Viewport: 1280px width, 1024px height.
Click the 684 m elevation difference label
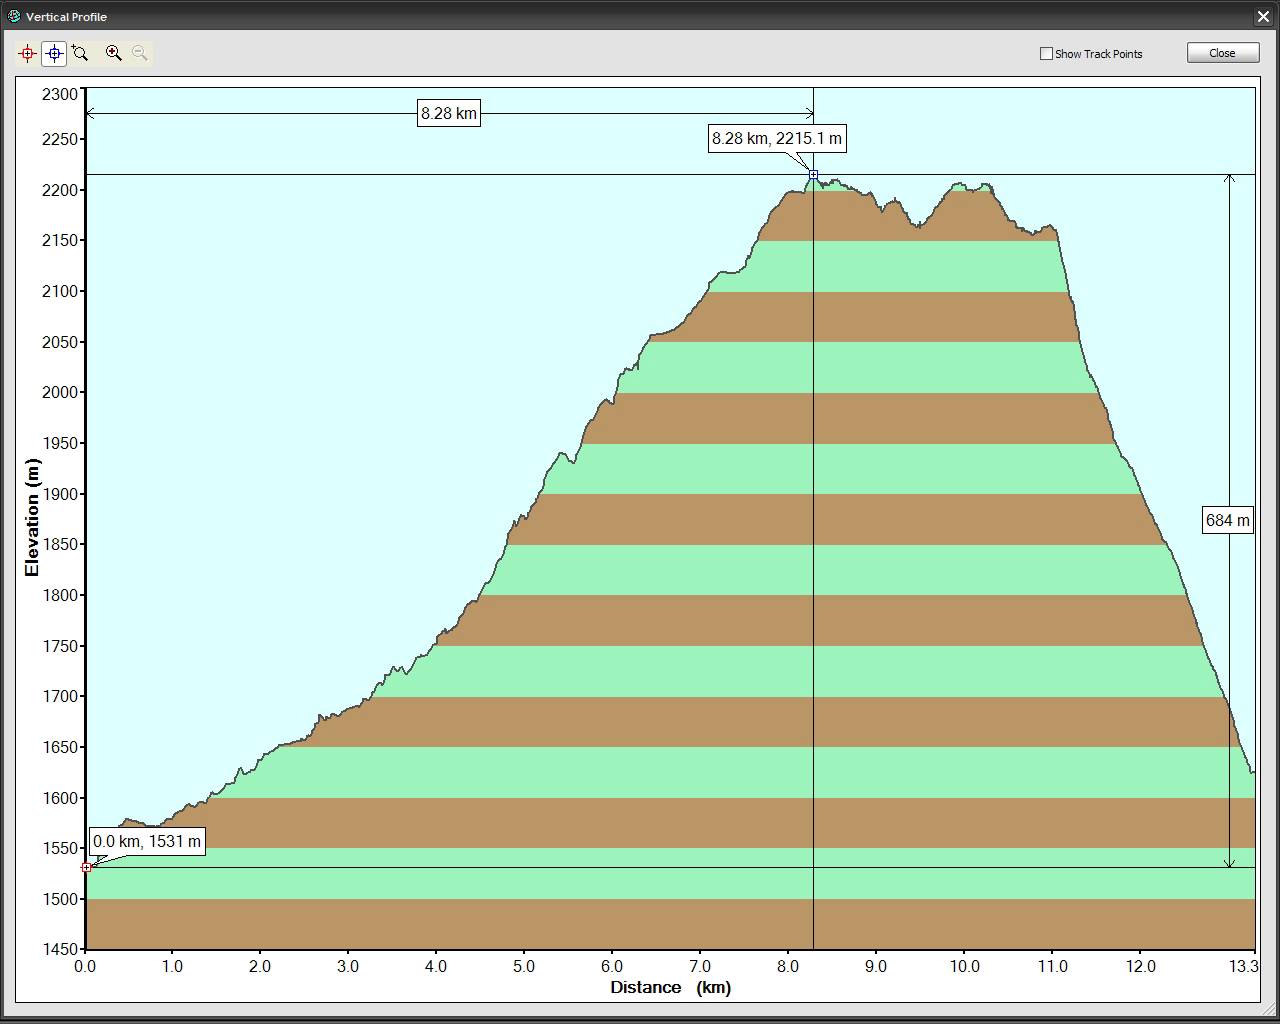[x=1227, y=520]
